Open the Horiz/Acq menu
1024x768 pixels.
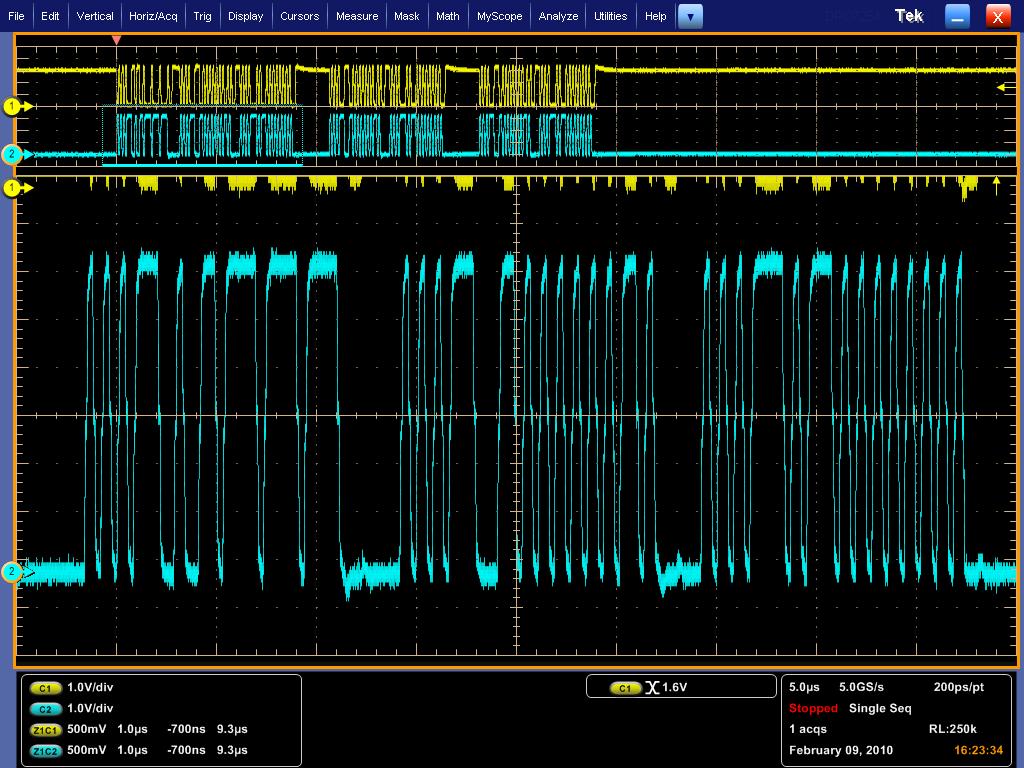(154, 16)
